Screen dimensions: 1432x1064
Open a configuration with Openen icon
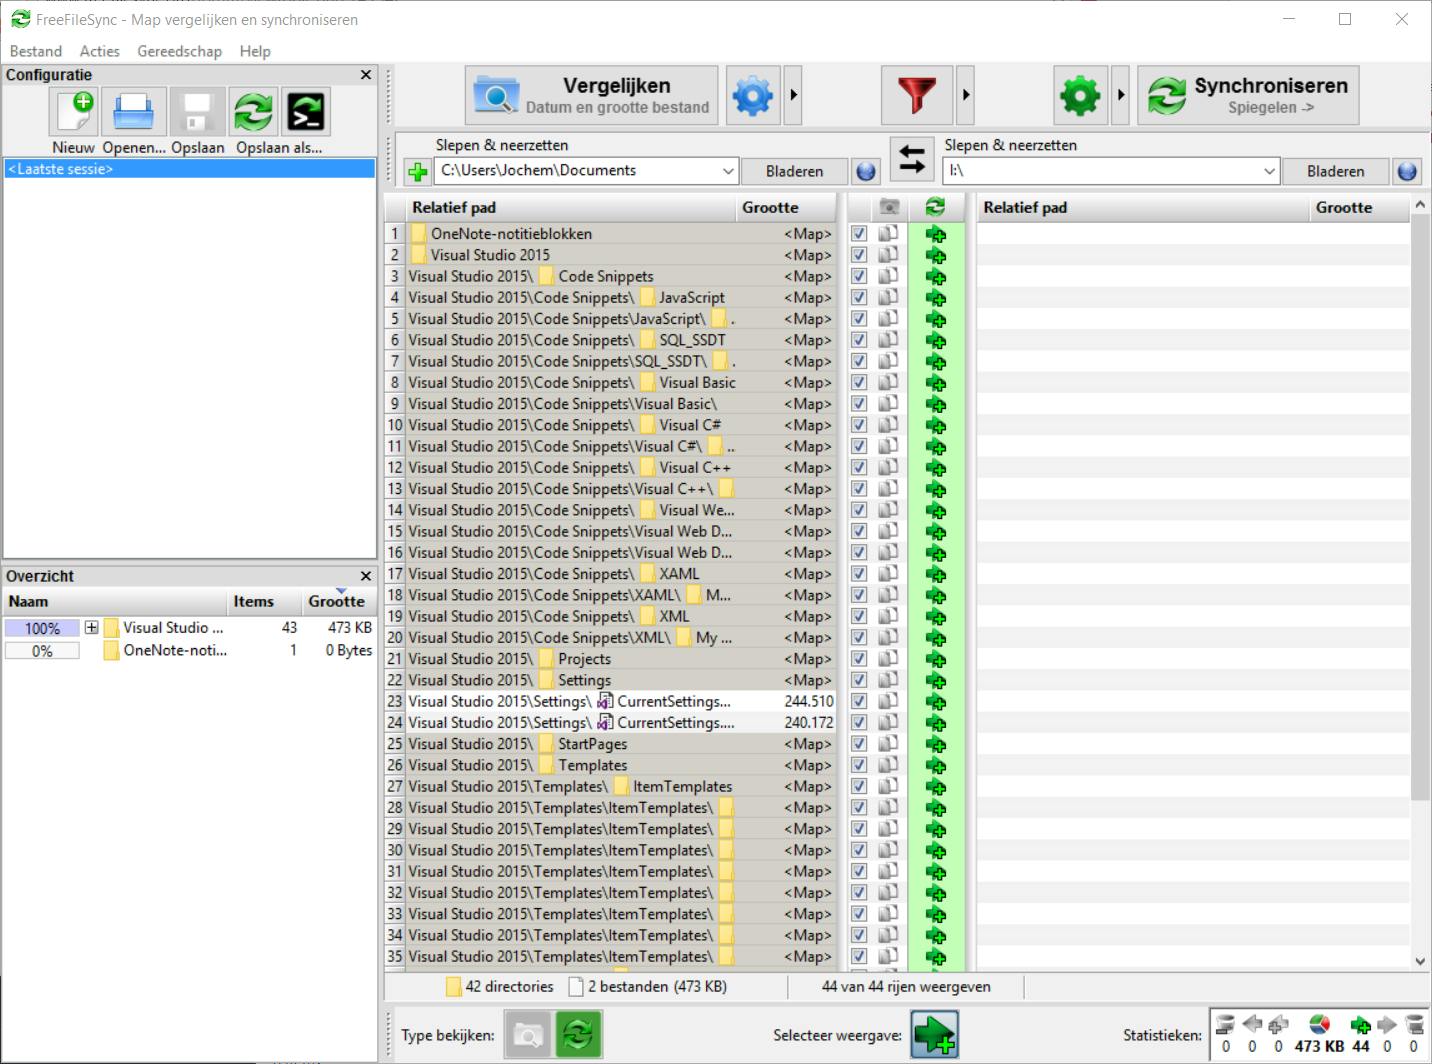click(133, 112)
